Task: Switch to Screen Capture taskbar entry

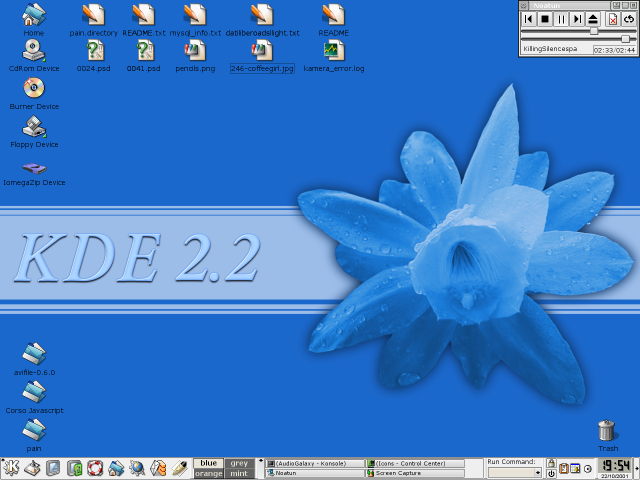Action: [x=415, y=473]
